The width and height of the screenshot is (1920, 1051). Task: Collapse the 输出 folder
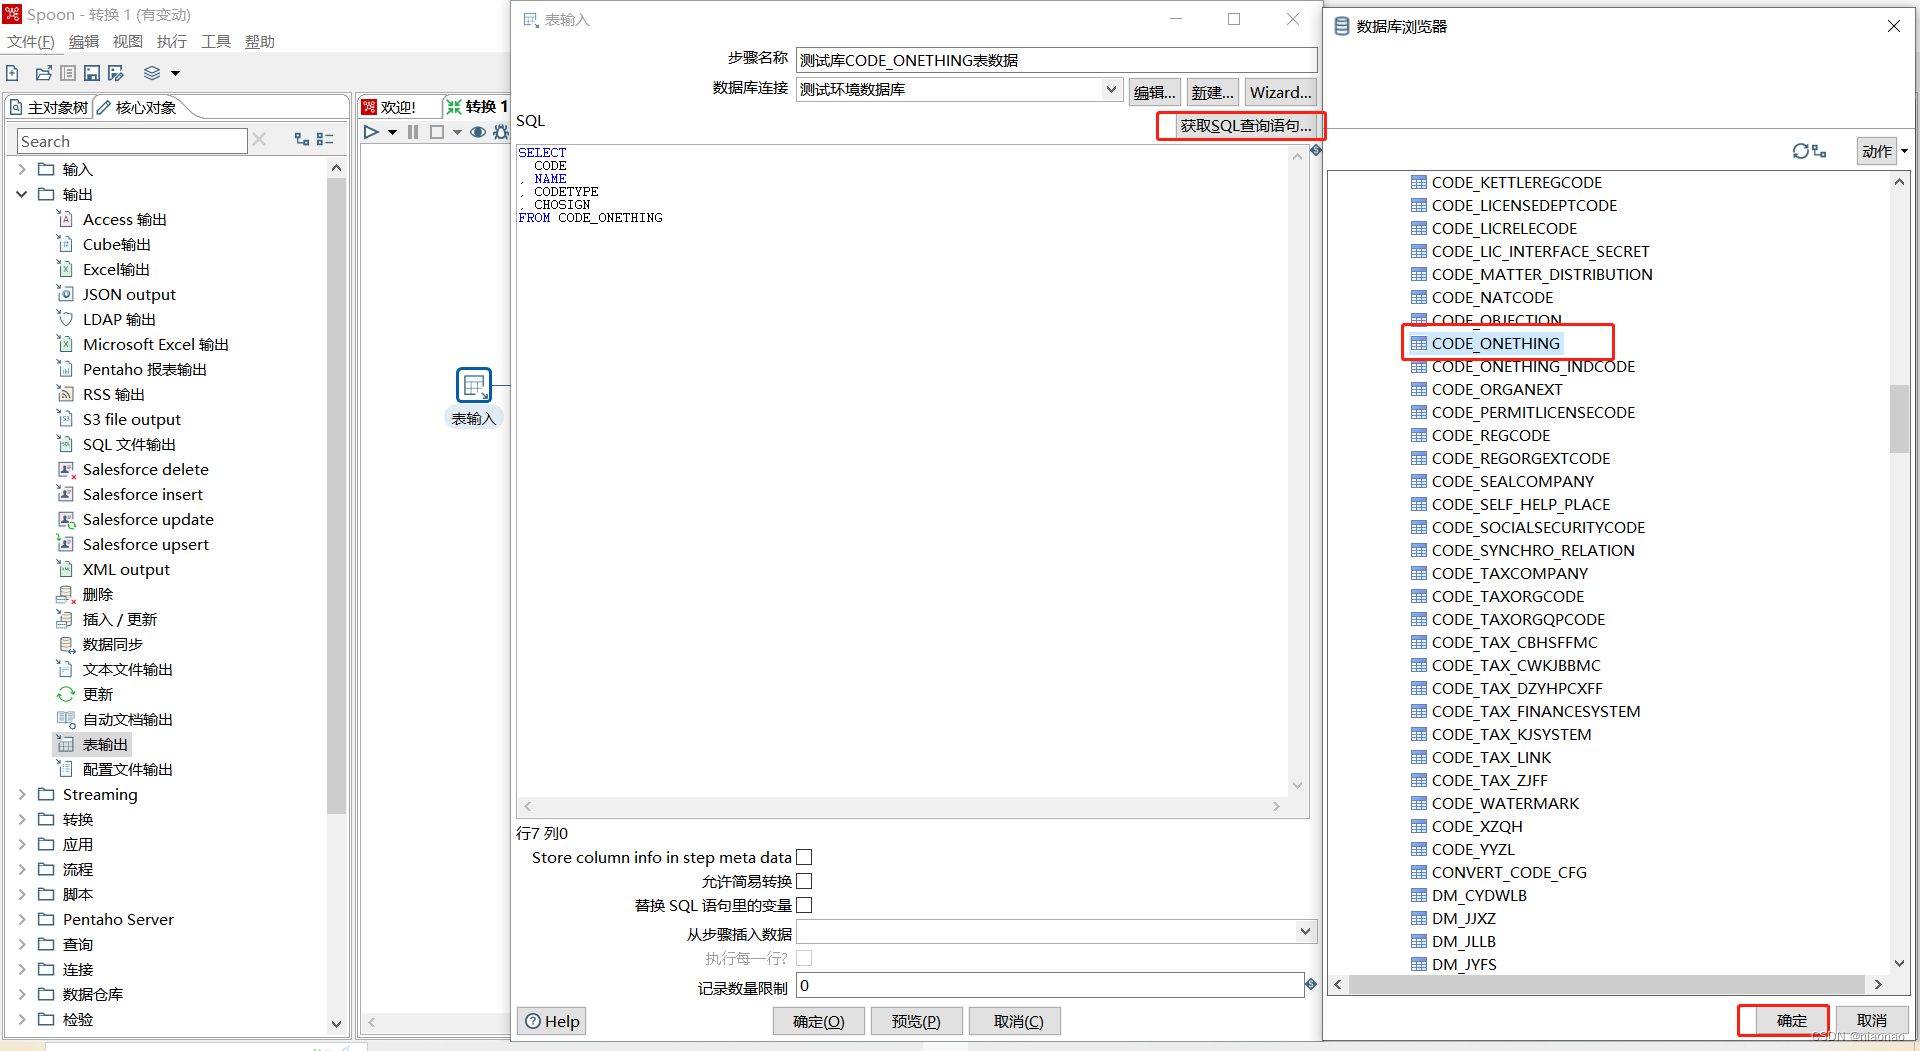pos(22,194)
